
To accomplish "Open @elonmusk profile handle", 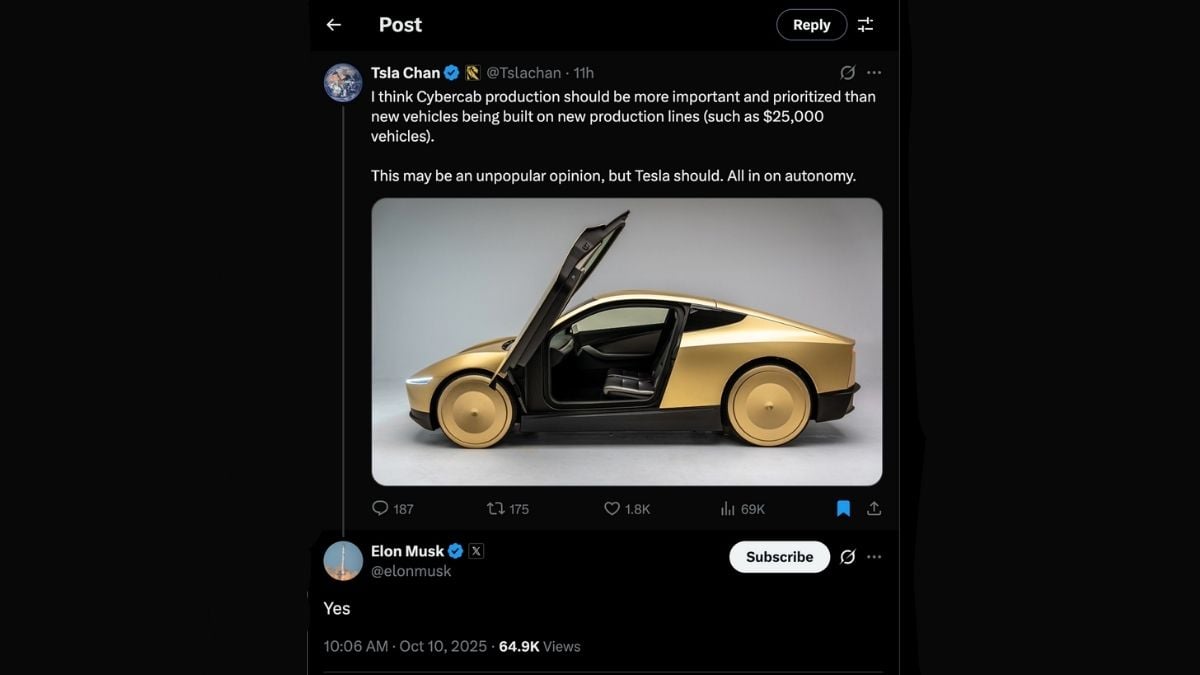I will click(411, 571).
